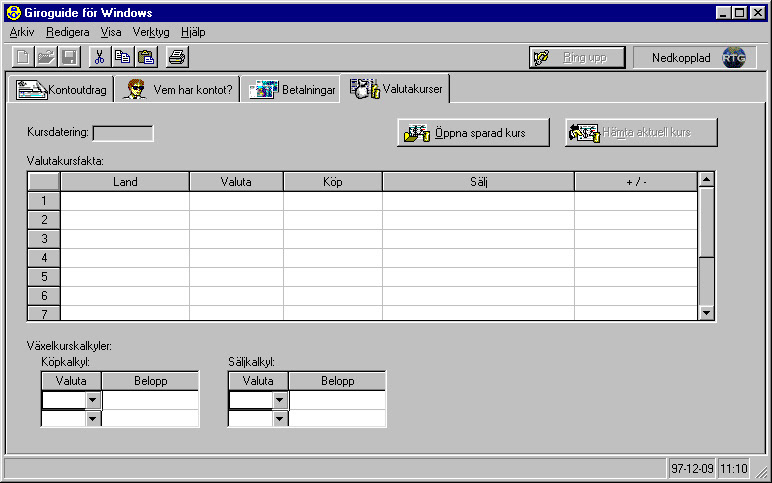The width and height of the screenshot is (772, 483).
Task: Click the New document toolbar icon
Action: 23,57
